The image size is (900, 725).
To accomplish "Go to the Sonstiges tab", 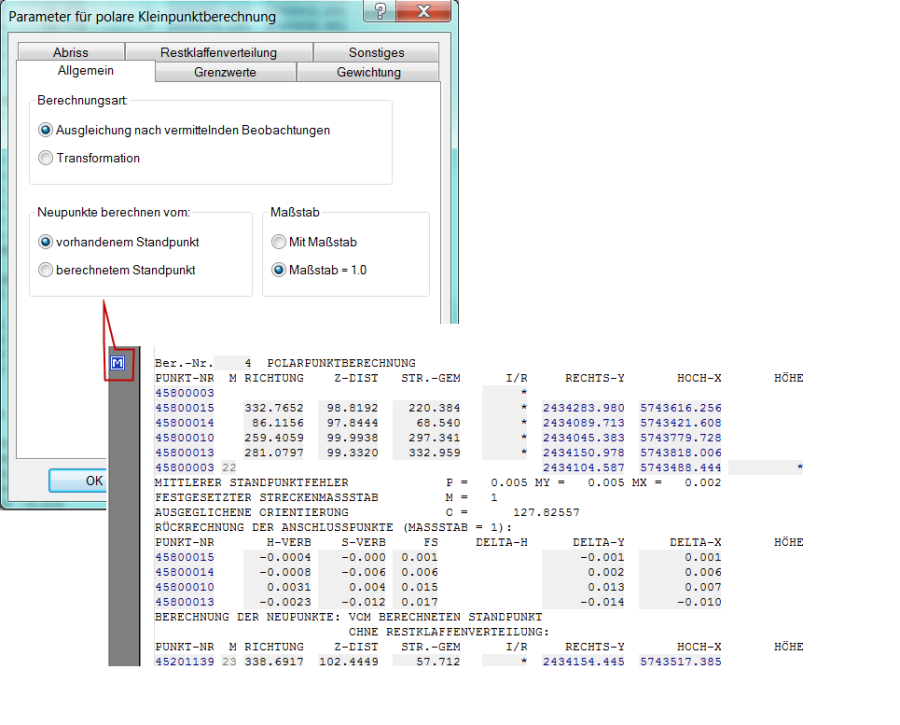I will coord(376,52).
